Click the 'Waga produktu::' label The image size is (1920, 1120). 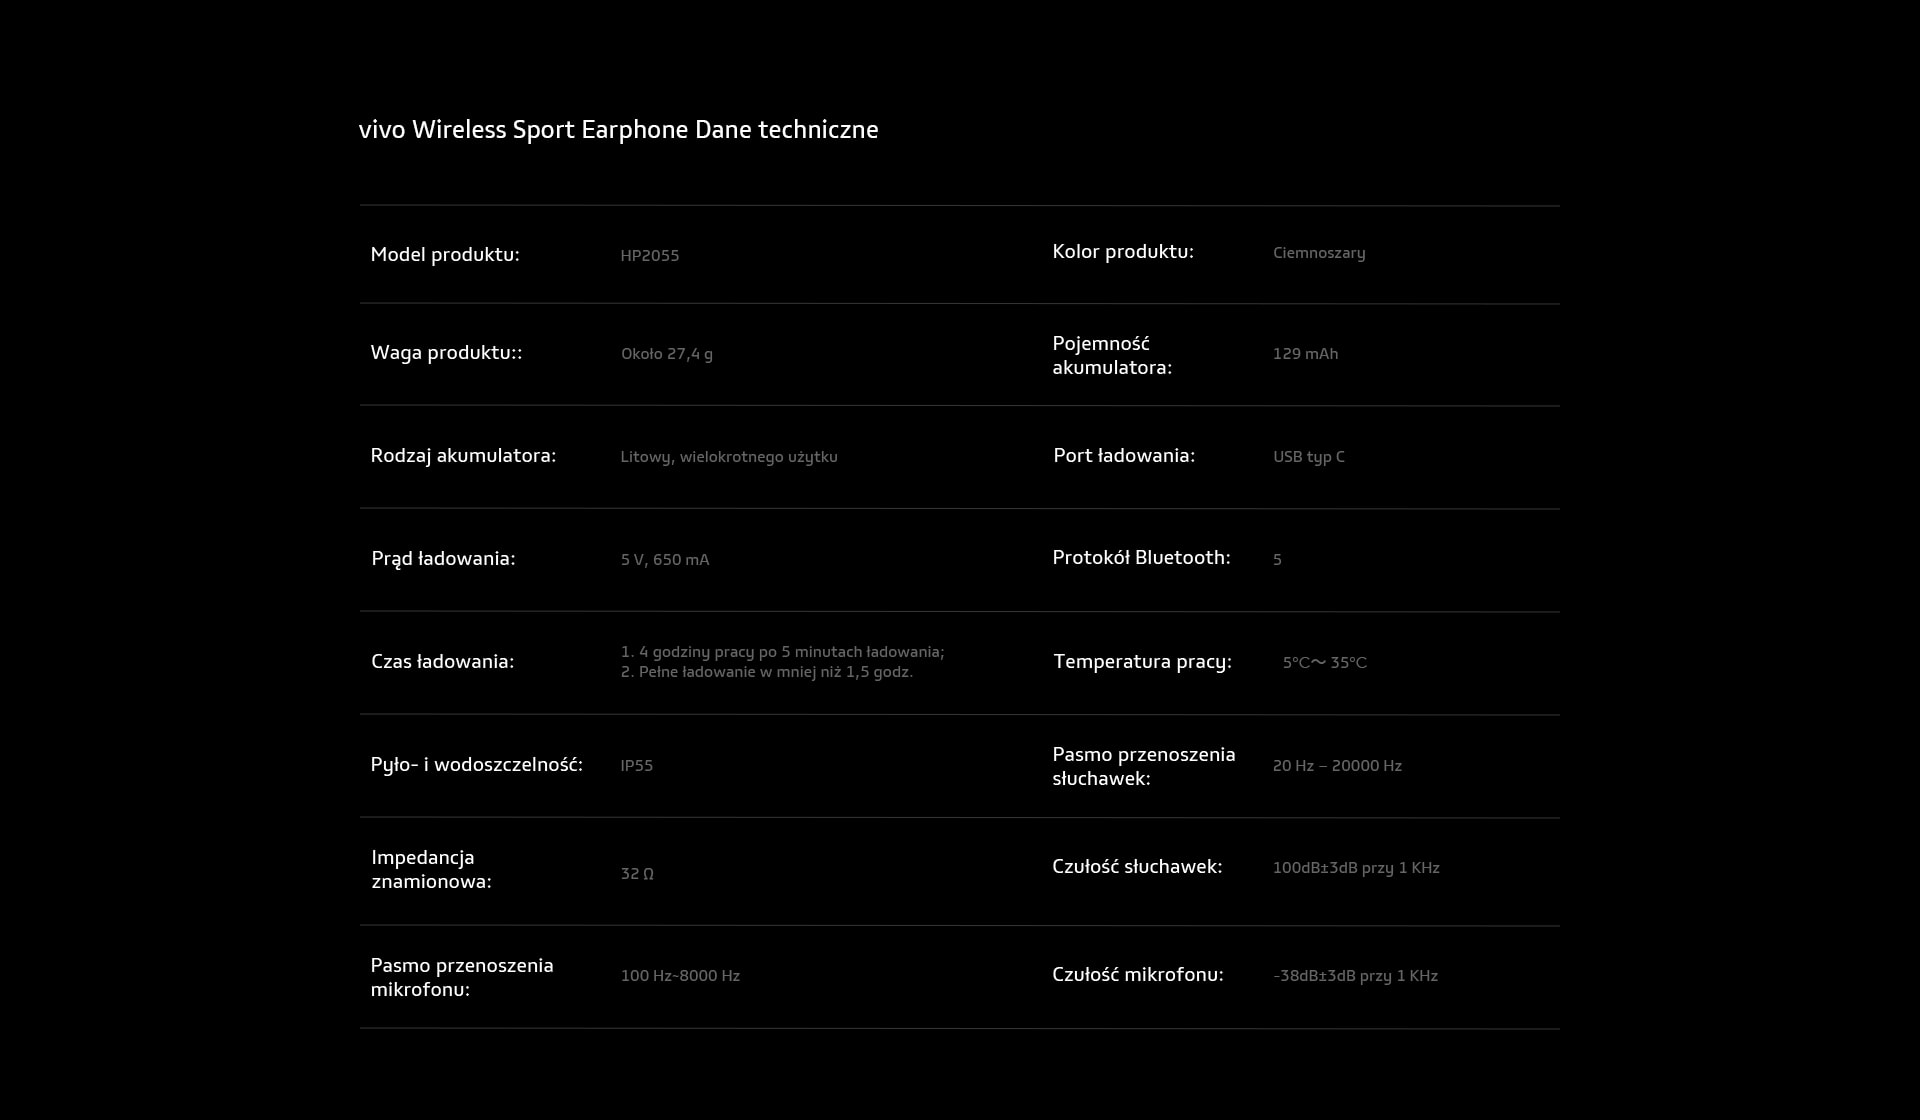[x=446, y=353]
